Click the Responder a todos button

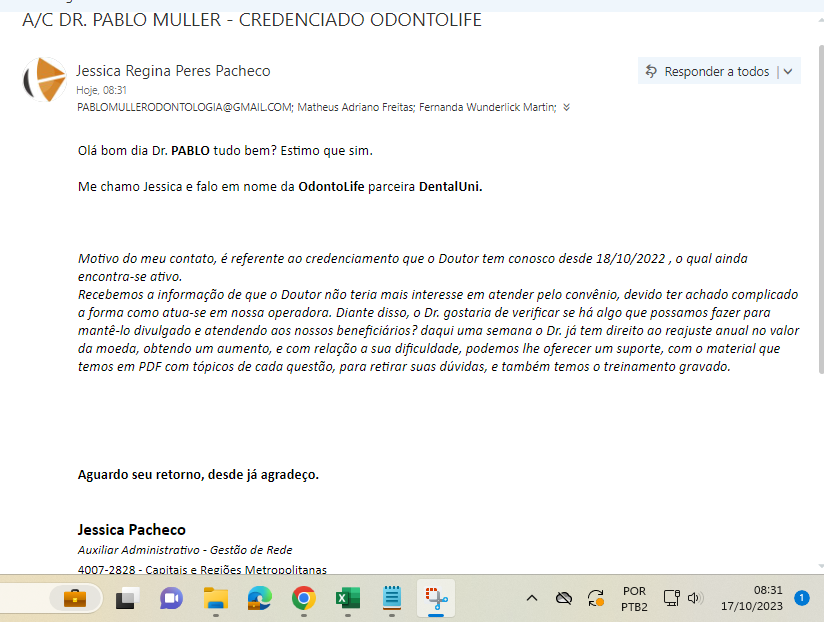tap(707, 71)
